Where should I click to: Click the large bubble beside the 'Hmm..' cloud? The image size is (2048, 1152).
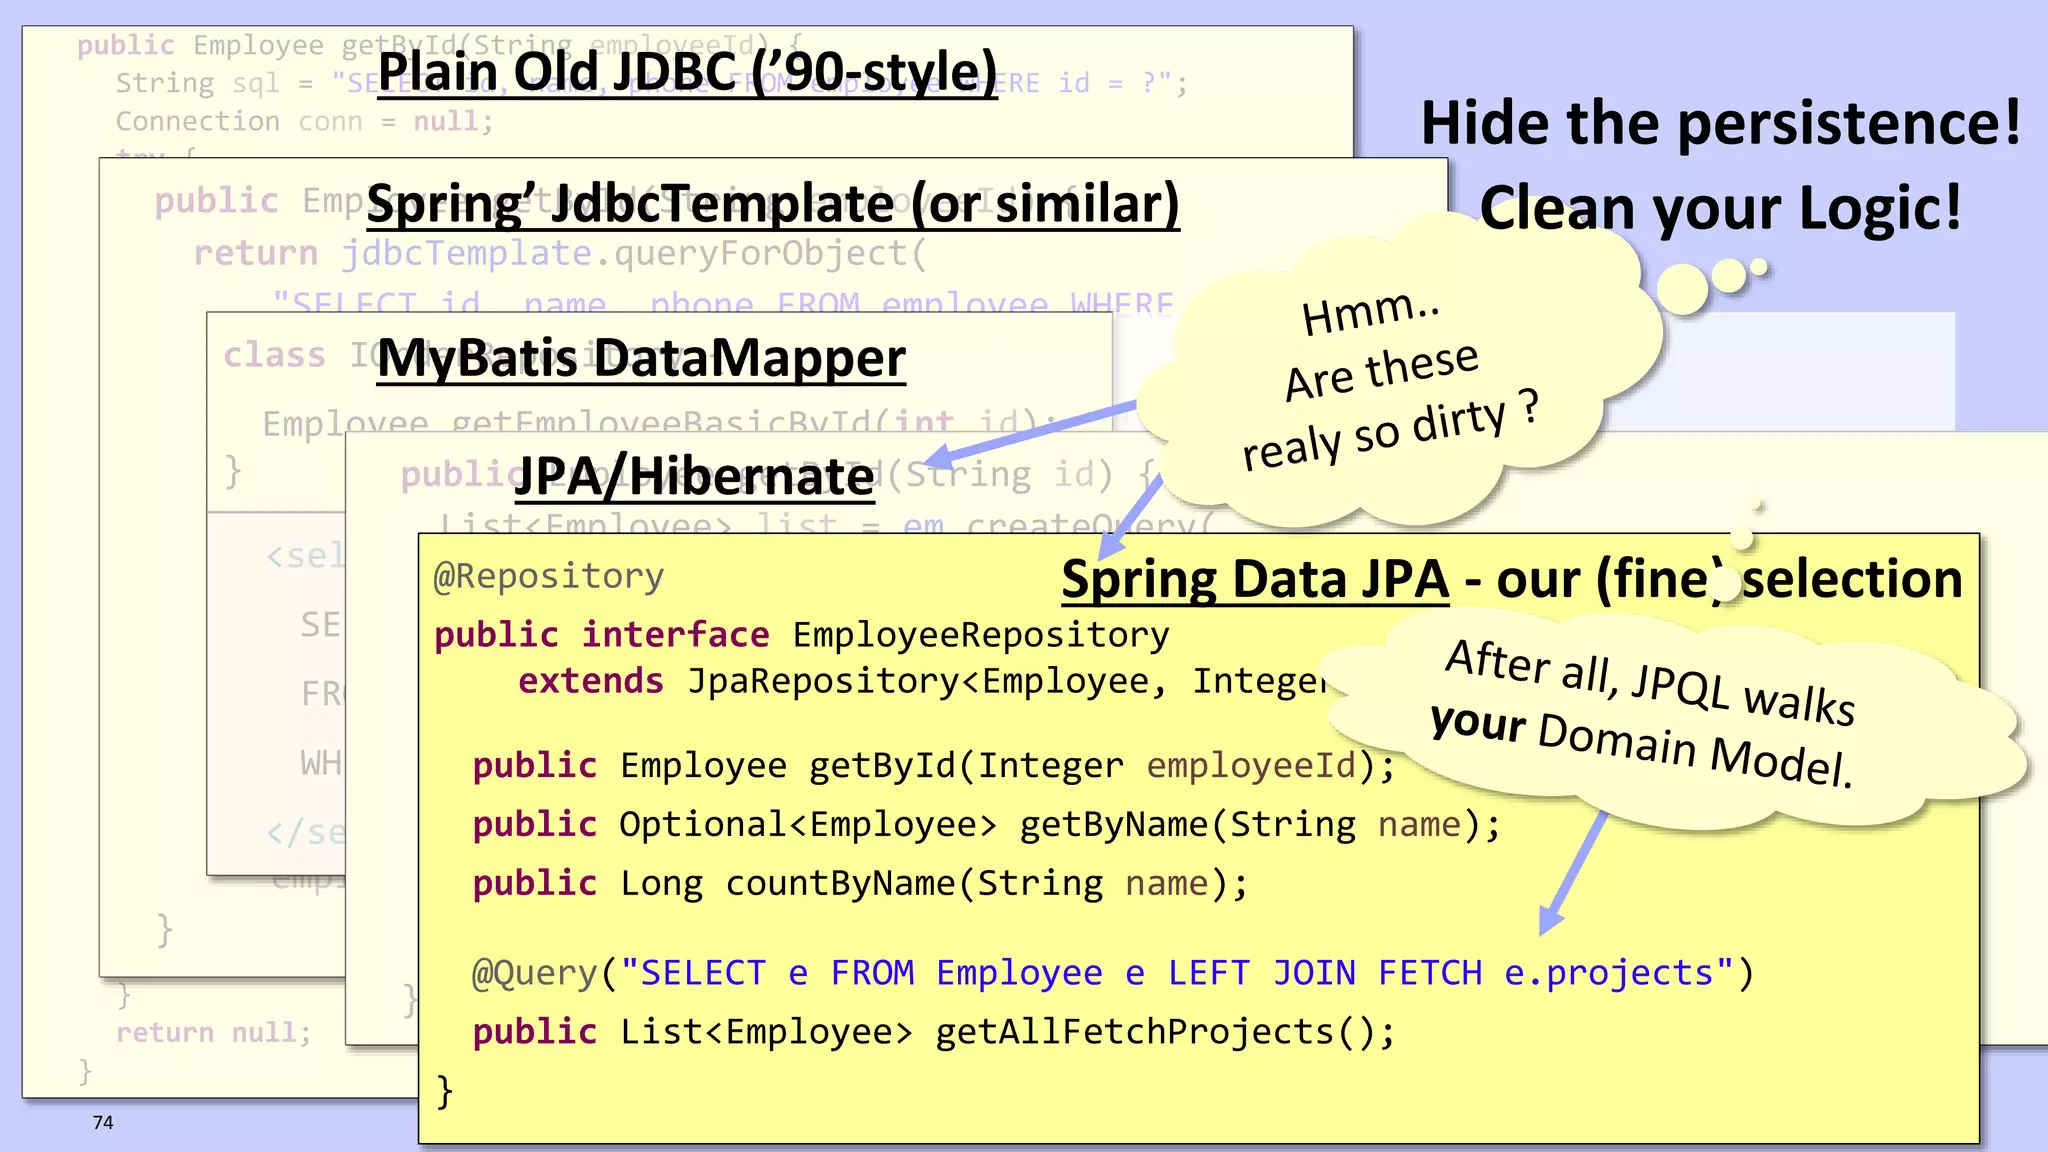(1682, 289)
